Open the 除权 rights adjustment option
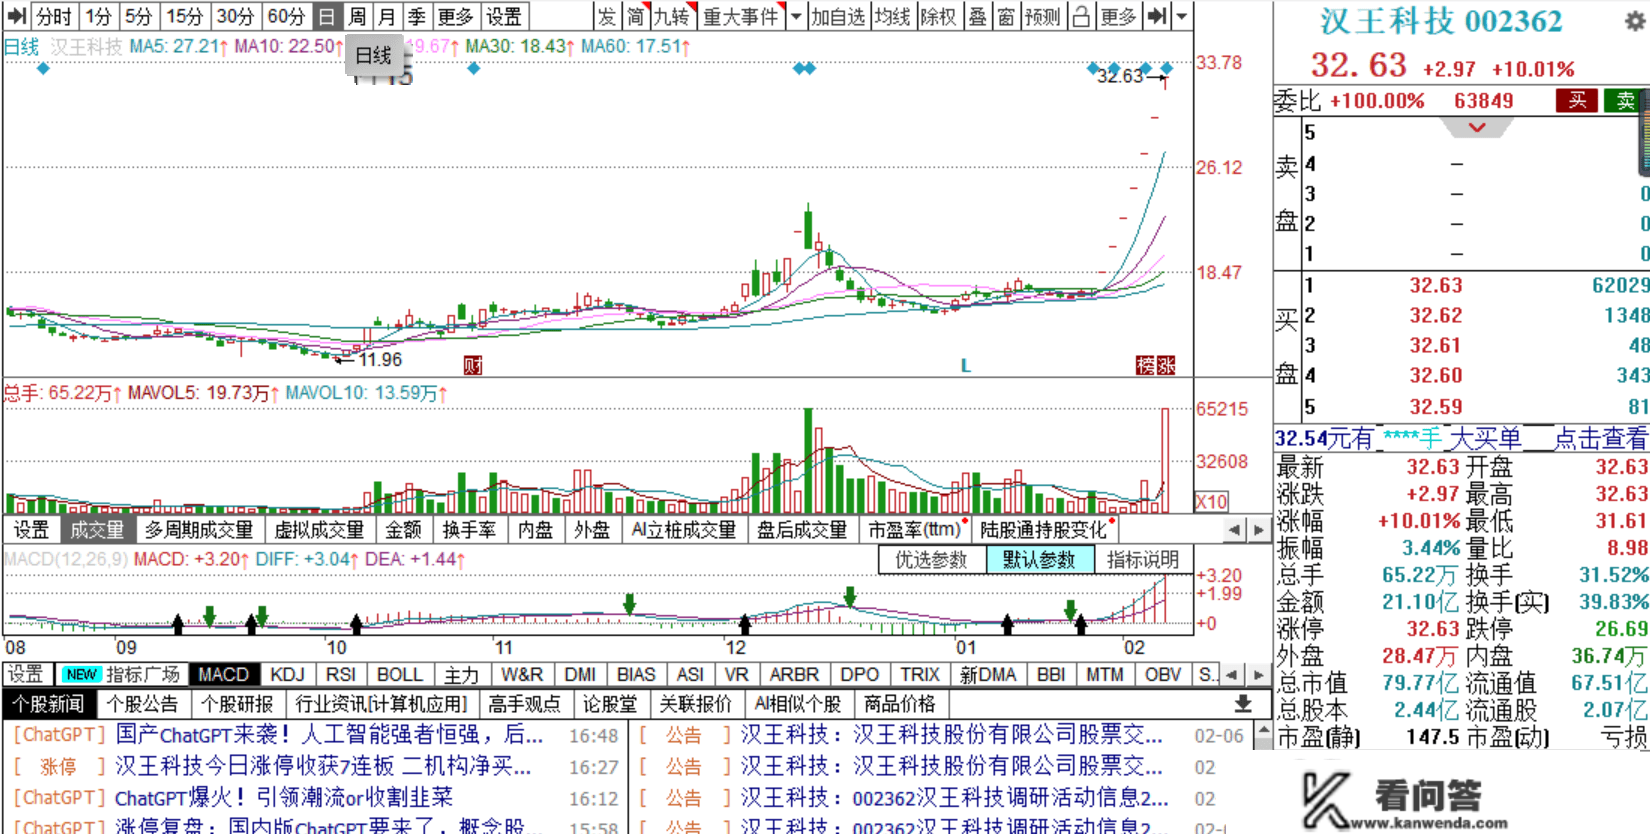 coord(939,16)
